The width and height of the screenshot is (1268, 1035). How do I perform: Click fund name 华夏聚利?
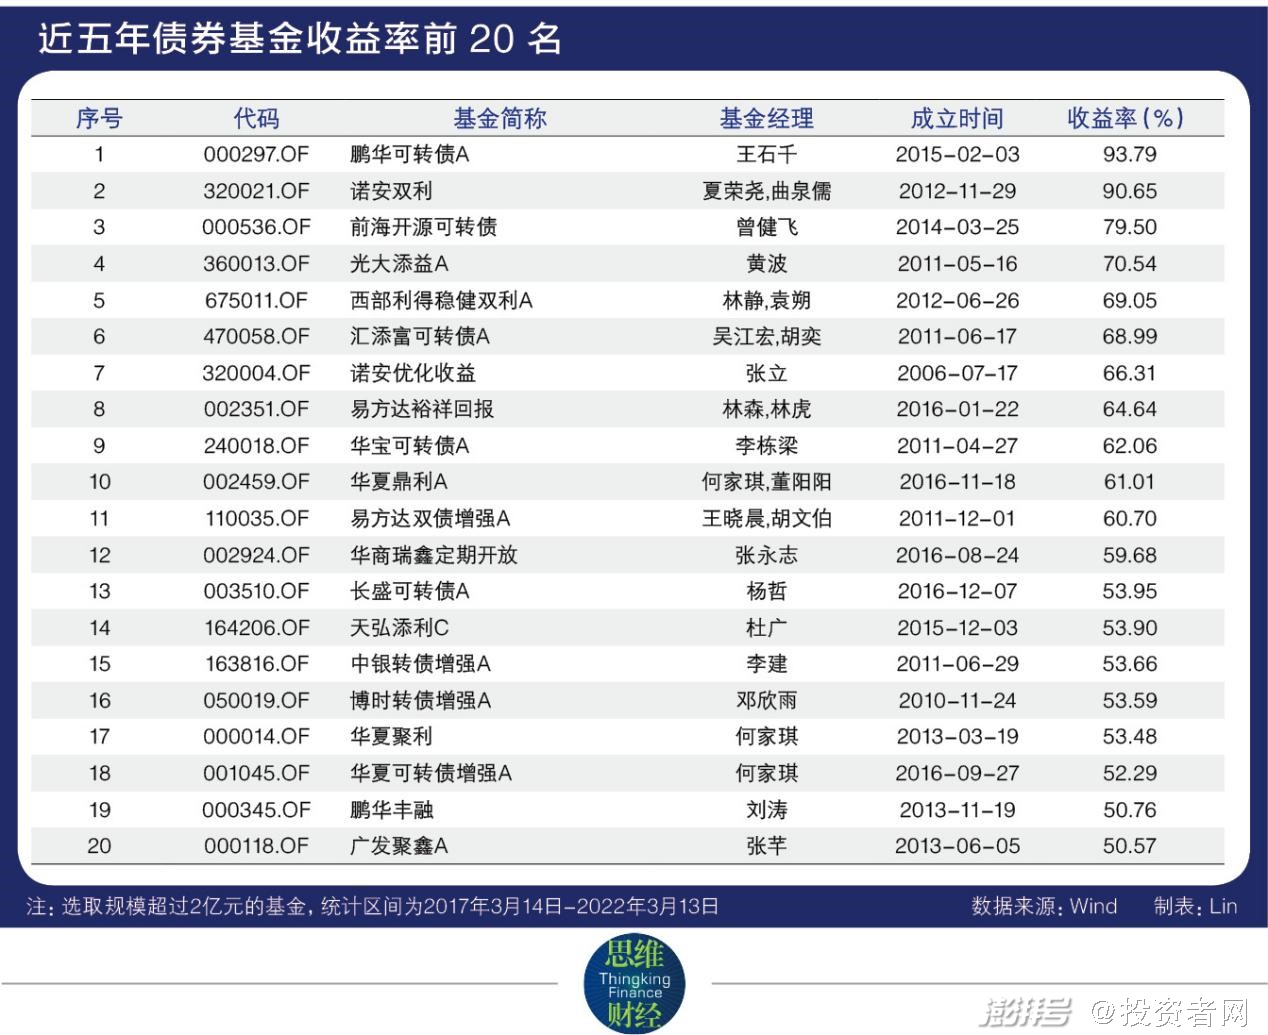coord(391,737)
